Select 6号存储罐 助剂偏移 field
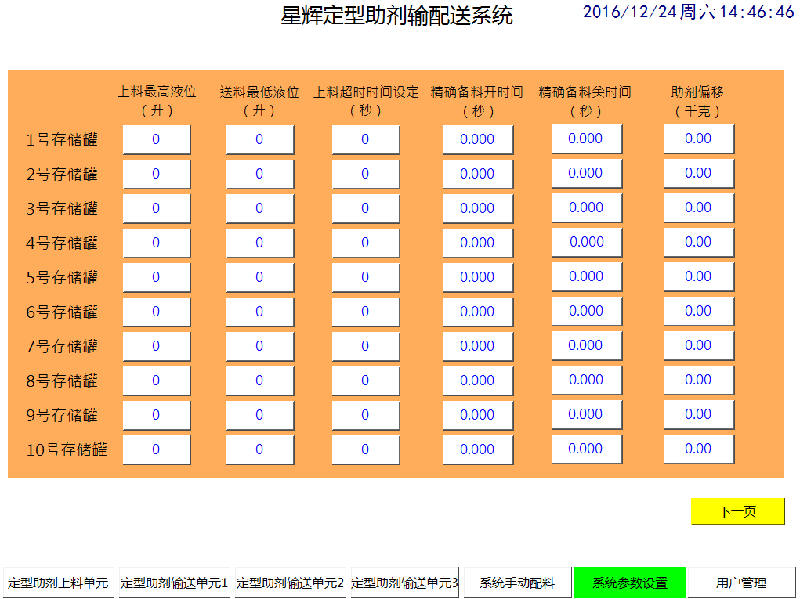 coord(698,311)
